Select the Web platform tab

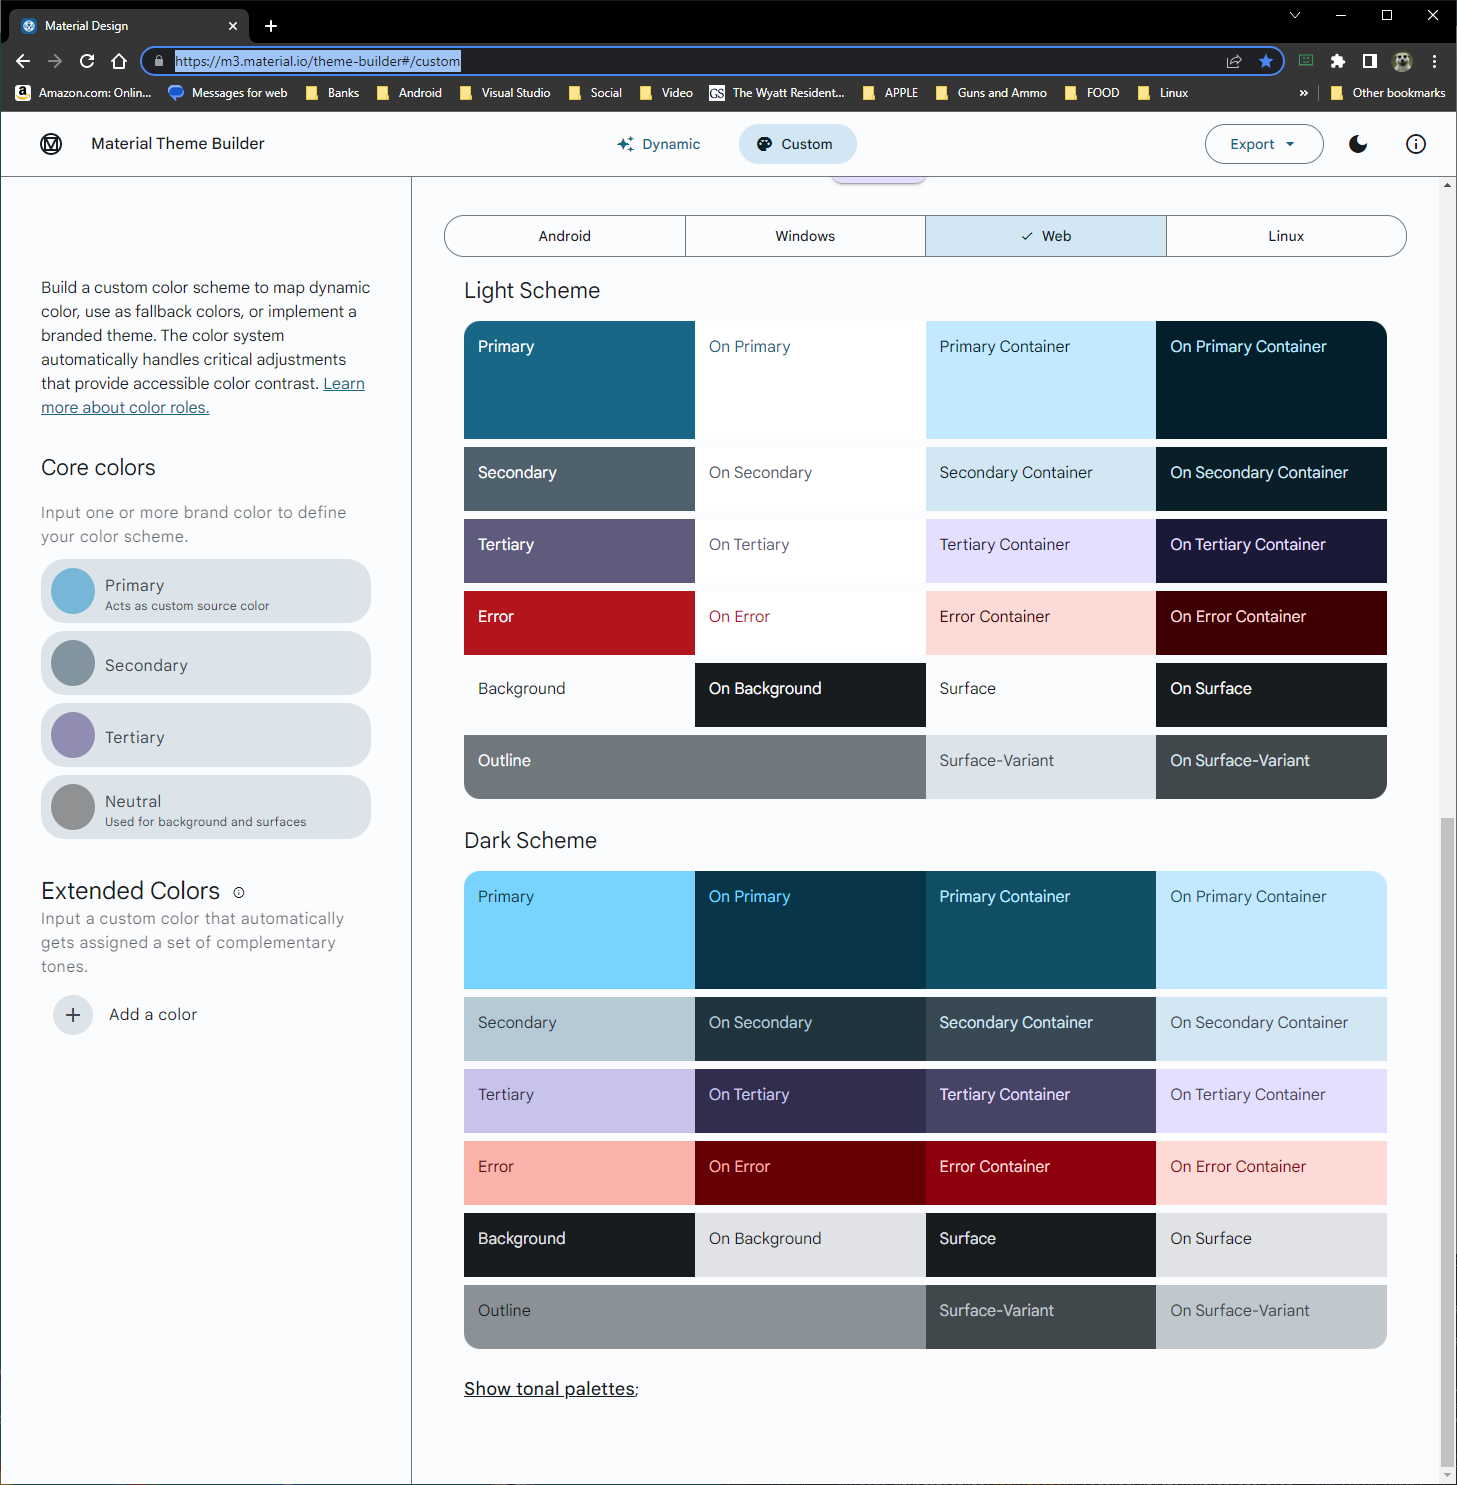tap(1046, 236)
